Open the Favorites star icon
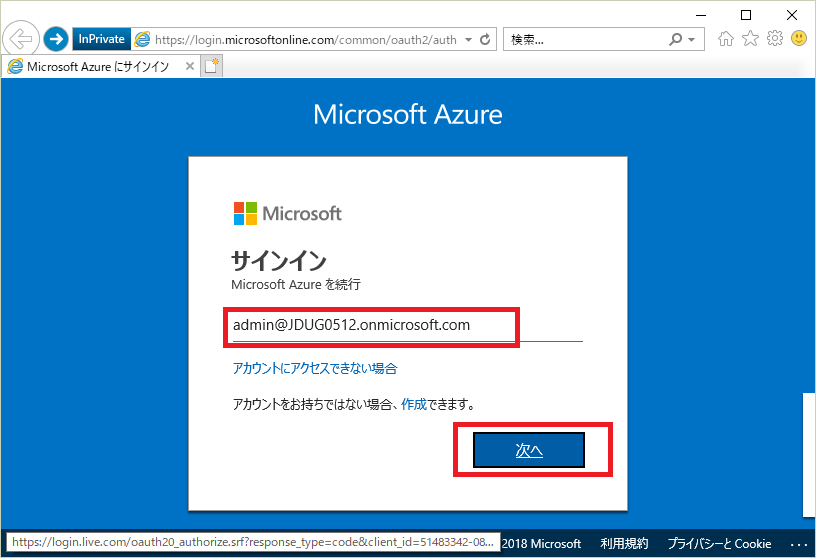Viewport: 816px width, 558px height. pyautogui.click(x=750, y=39)
